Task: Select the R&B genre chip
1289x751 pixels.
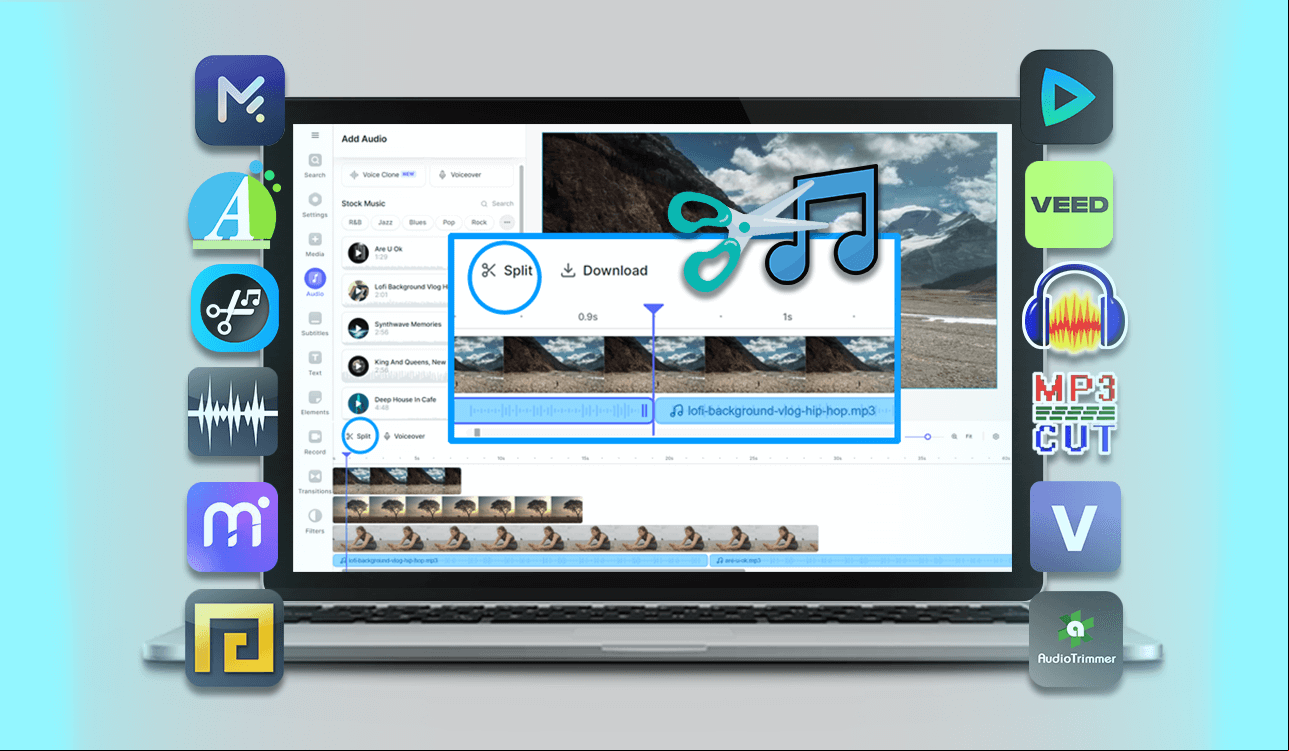Action: coord(355,222)
